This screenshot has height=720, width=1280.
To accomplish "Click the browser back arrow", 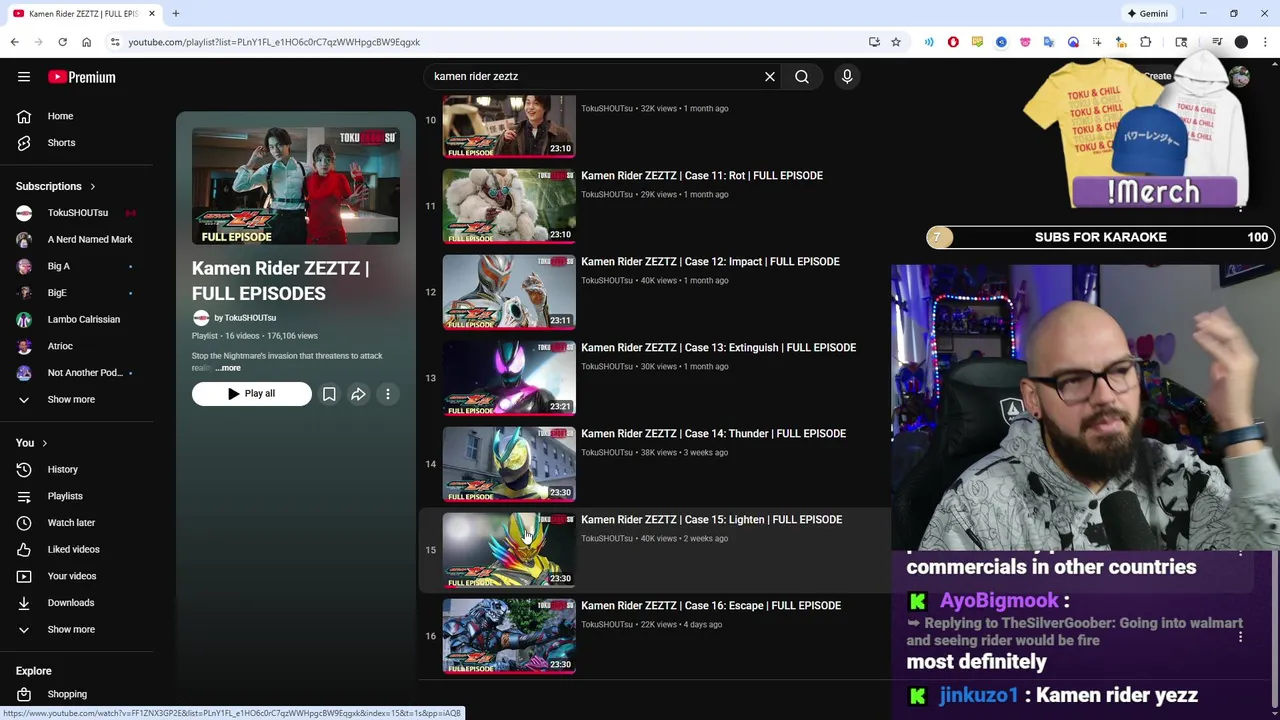I will (x=15, y=42).
